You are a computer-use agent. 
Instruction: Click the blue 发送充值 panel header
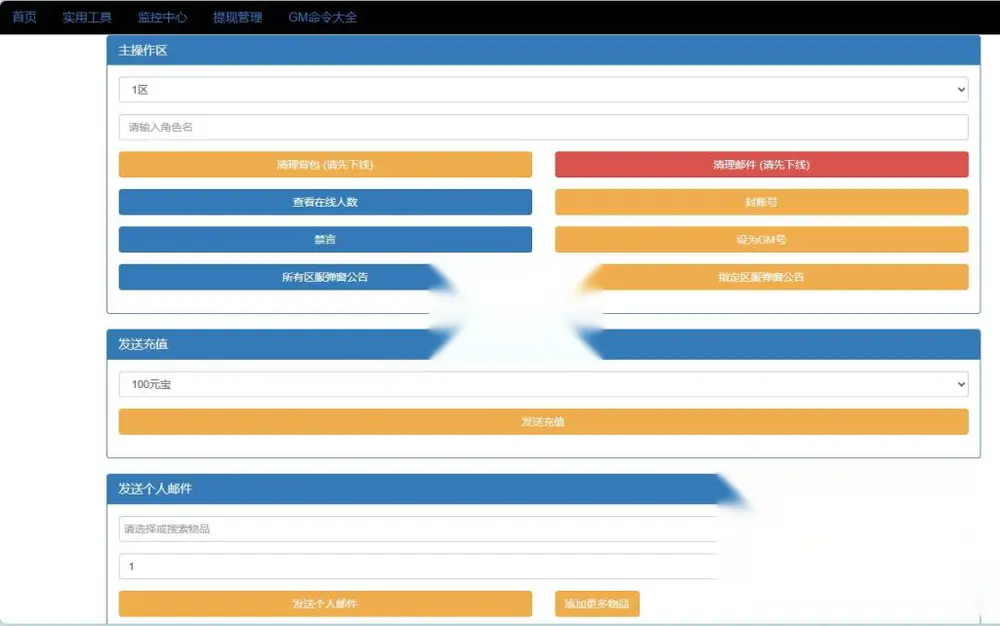[x=543, y=344]
